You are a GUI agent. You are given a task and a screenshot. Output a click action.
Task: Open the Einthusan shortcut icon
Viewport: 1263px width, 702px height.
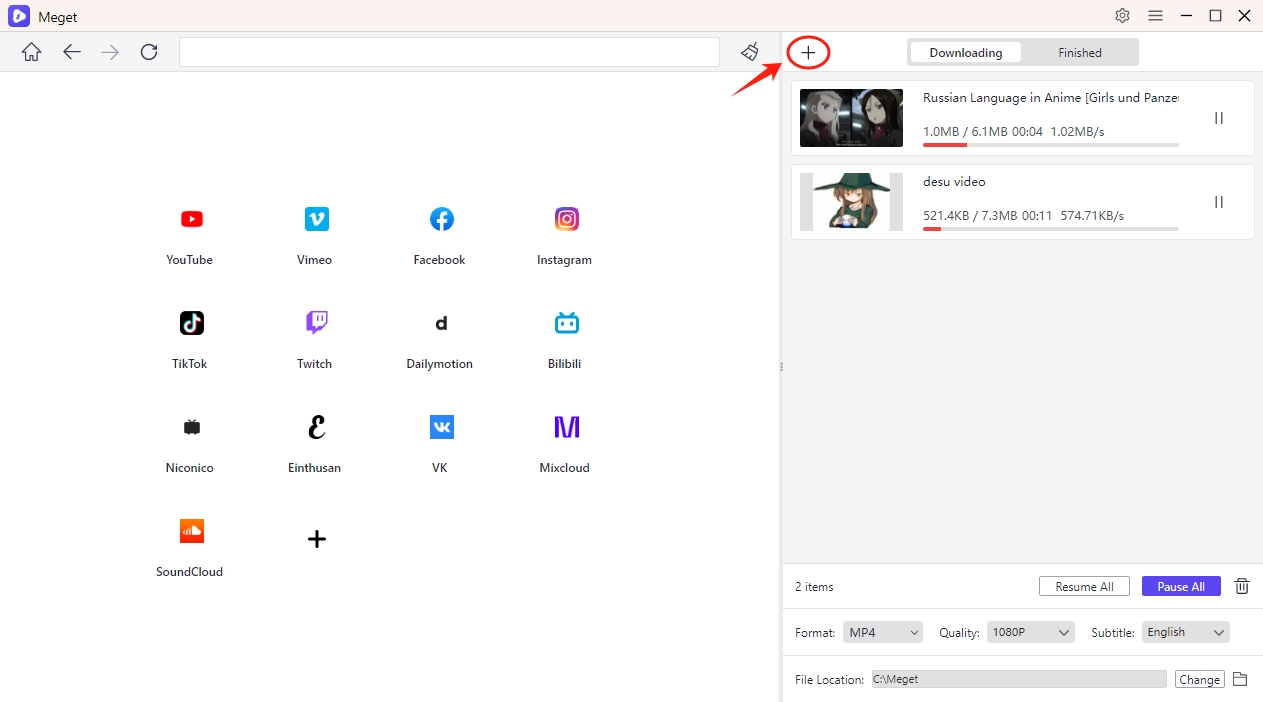click(316, 427)
